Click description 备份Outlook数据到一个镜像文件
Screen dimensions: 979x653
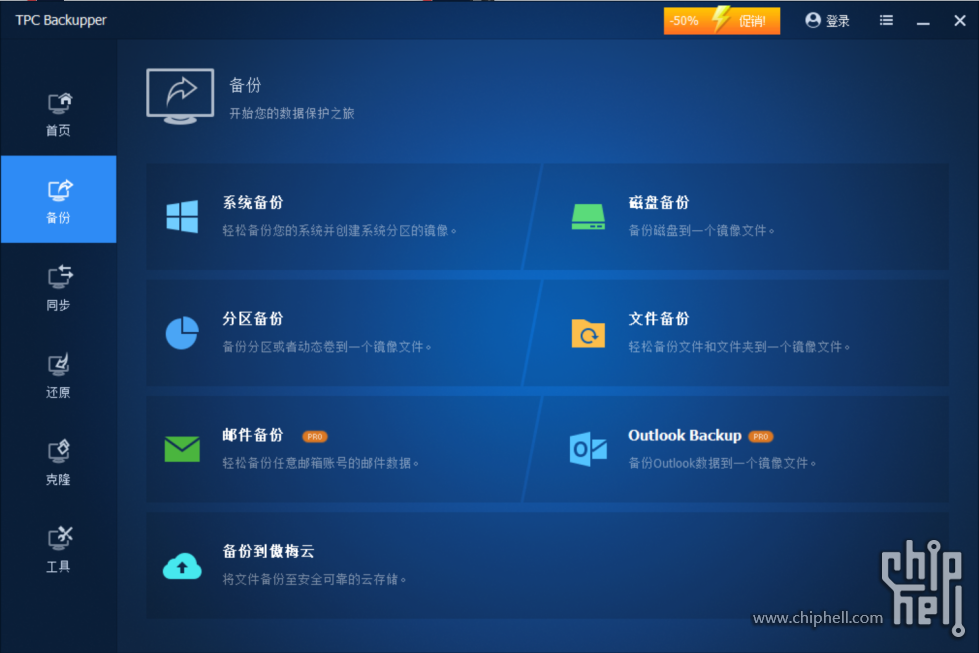pyautogui.click(x=722, y=463)
